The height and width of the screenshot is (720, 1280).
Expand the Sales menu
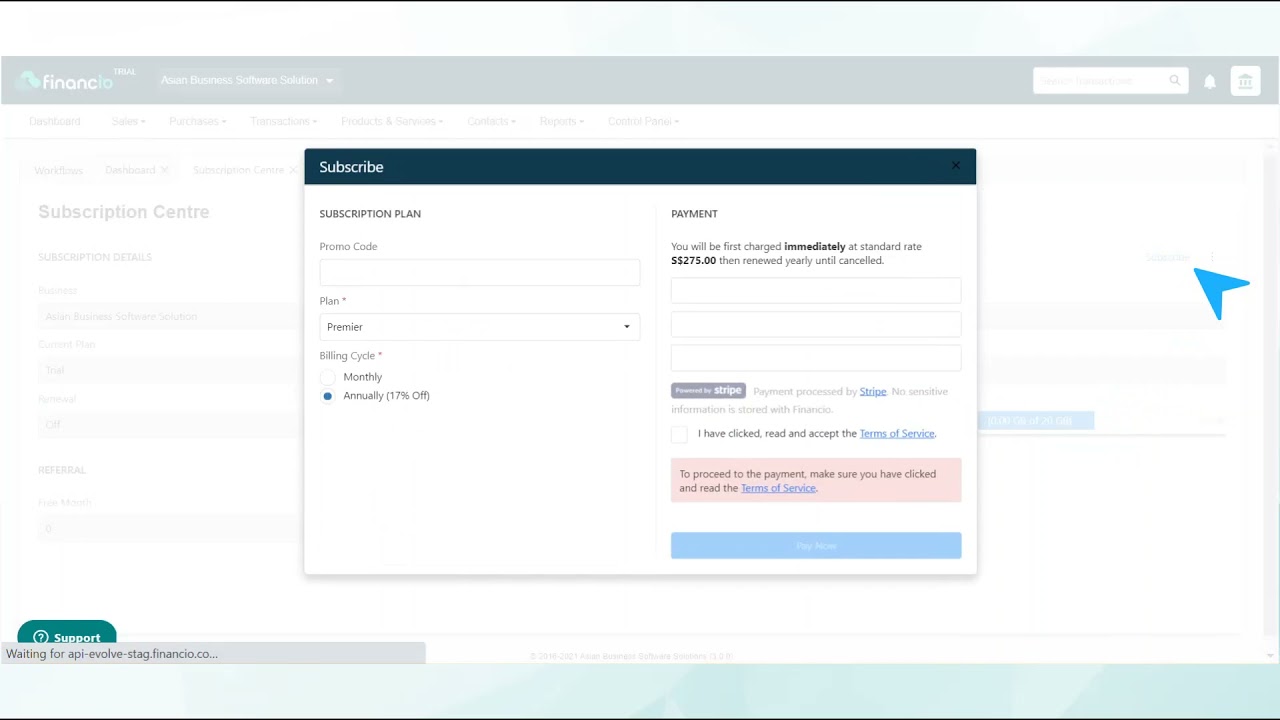128,121
